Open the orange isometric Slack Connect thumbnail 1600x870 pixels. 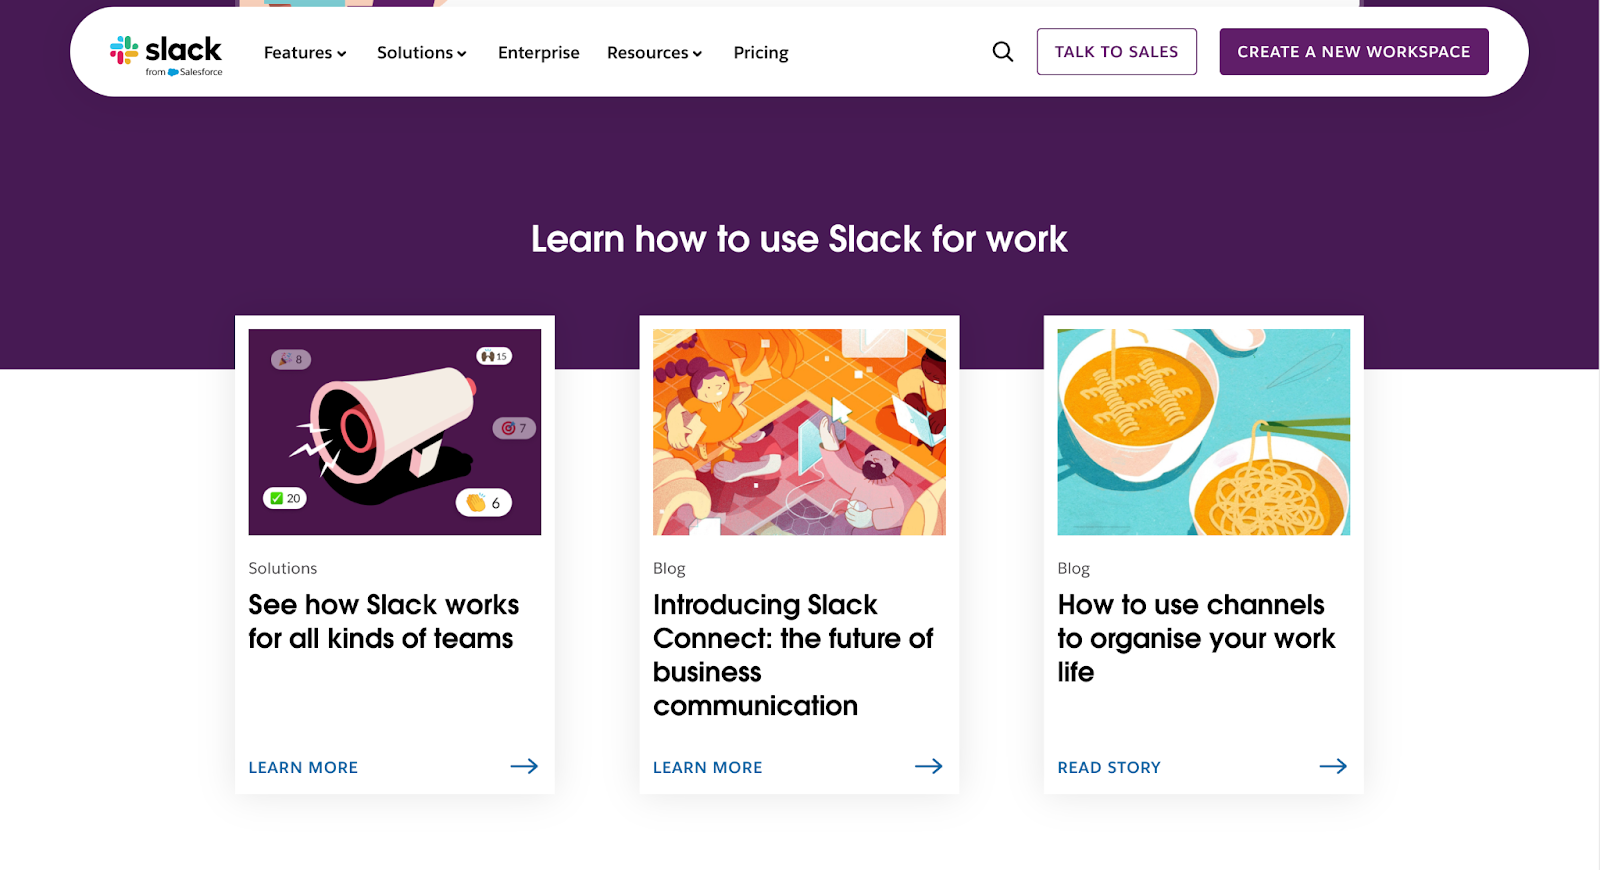[799, 432]
